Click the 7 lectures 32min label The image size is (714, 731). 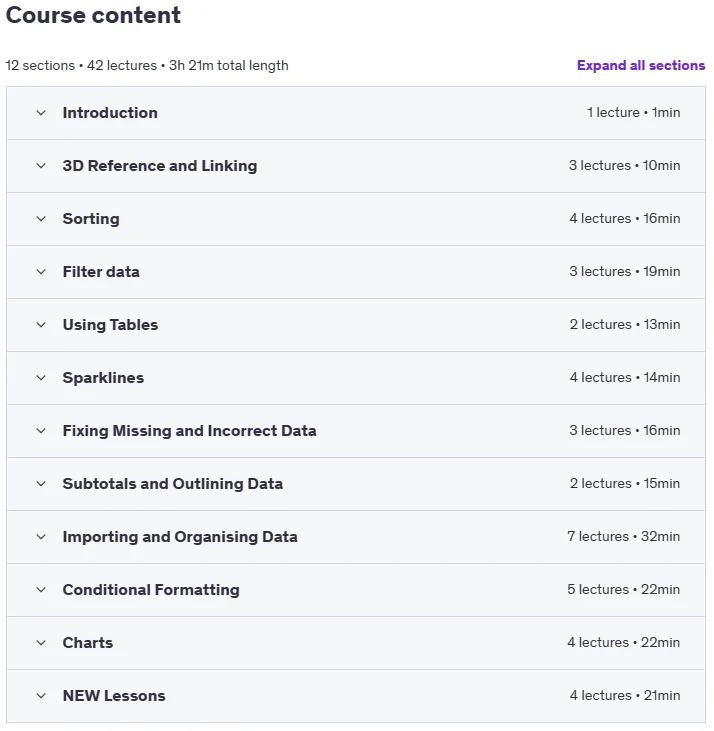[x=624, y=537]
